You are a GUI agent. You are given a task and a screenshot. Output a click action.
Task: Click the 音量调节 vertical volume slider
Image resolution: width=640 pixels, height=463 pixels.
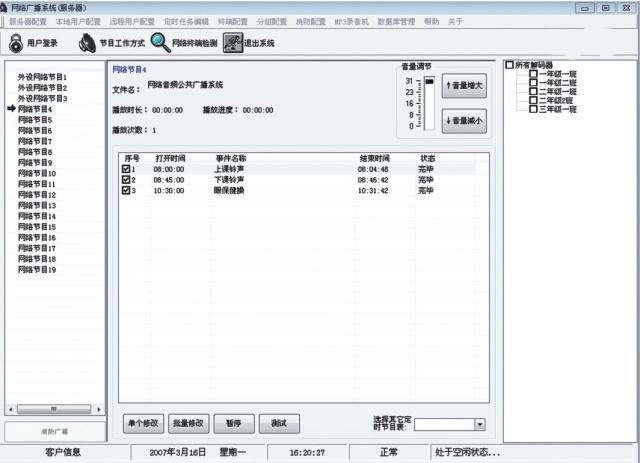coord(429,103)
